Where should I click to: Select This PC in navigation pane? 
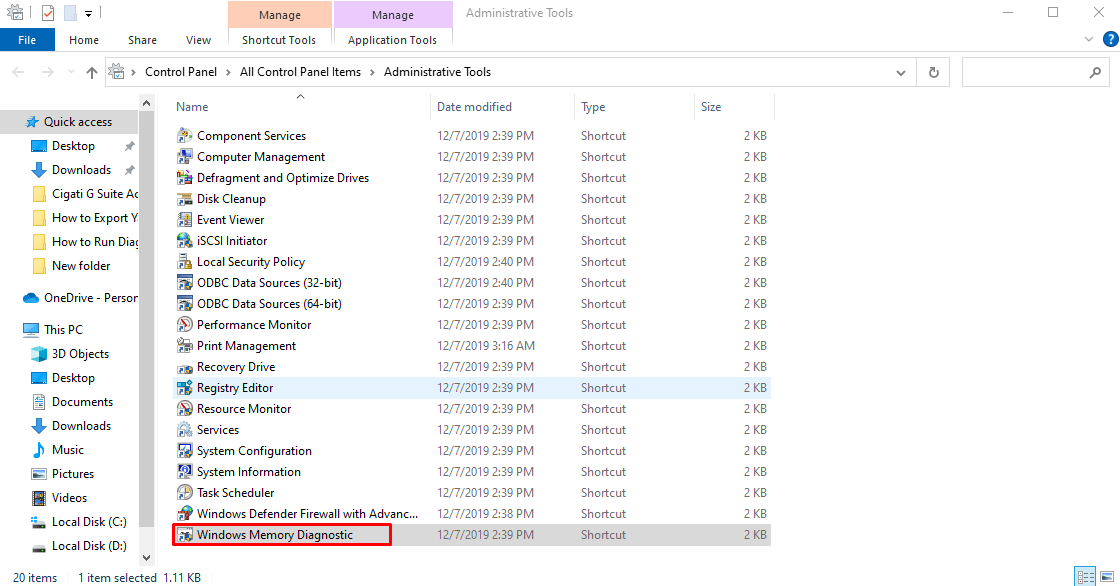tap(54, 330)
